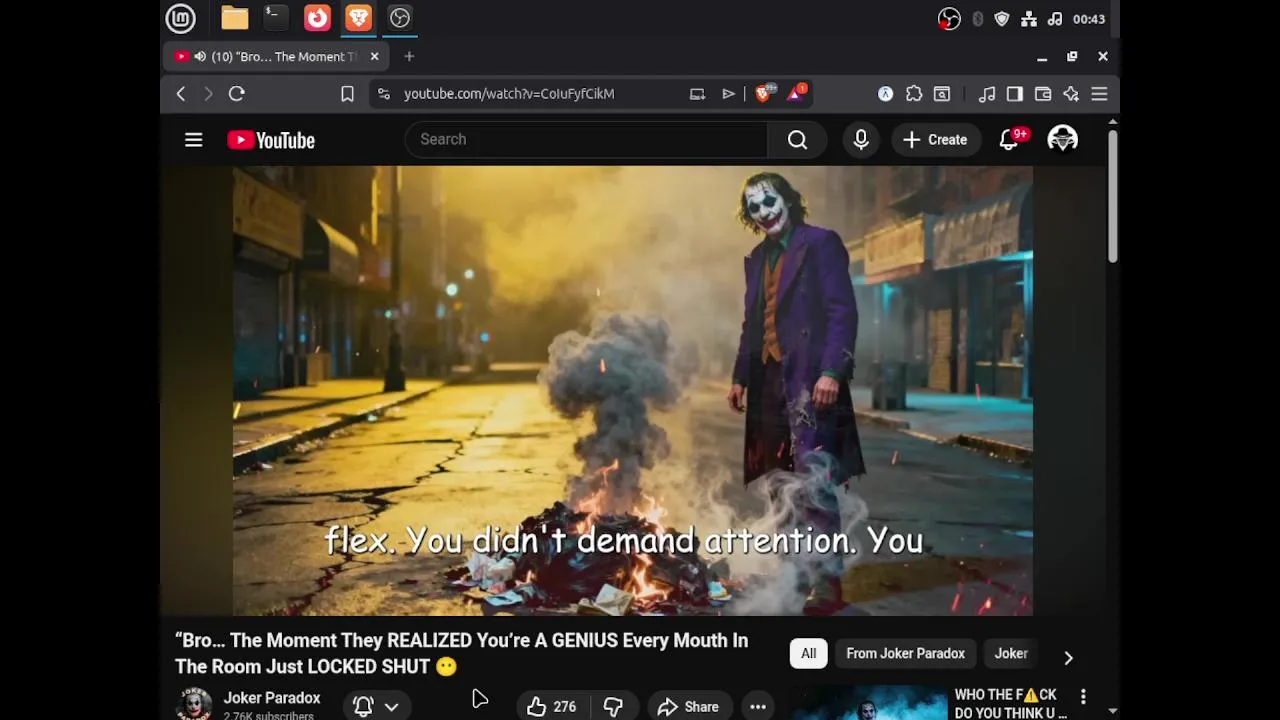Open the account avatar menu
This screenshot has height=720, width=1280.
click(1062, 140)
